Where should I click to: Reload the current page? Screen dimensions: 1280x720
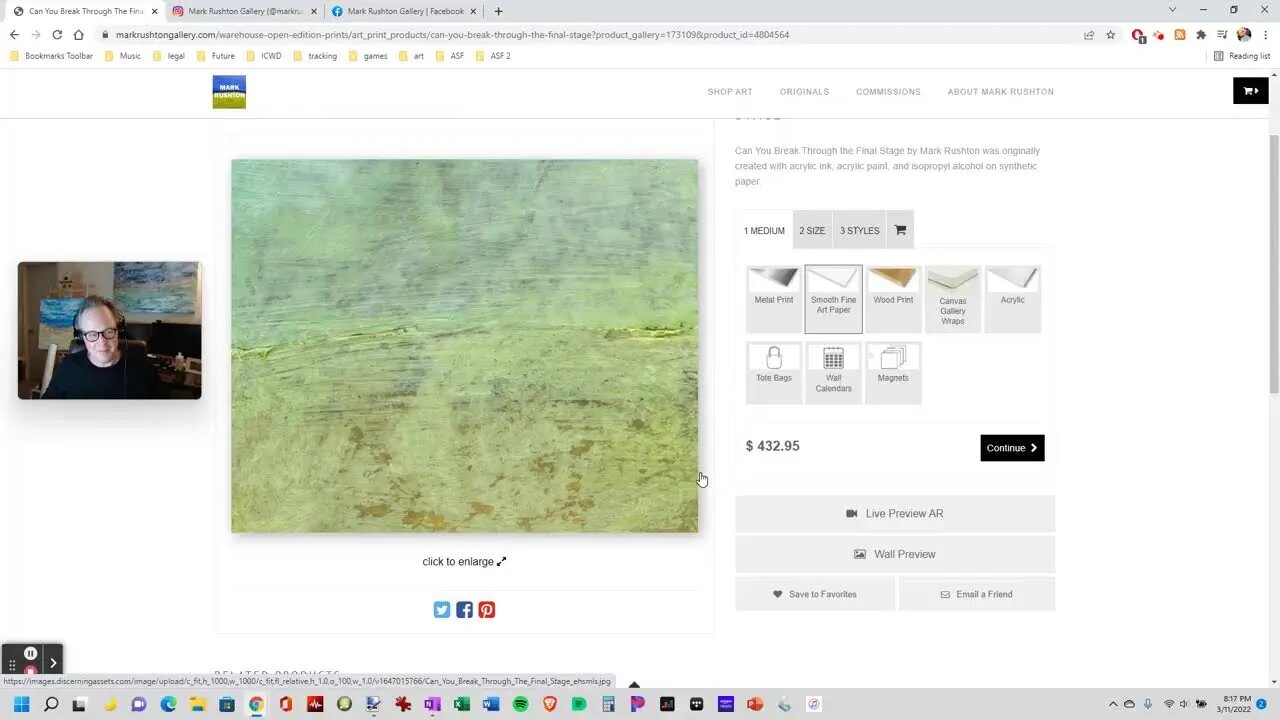(57, 35)
